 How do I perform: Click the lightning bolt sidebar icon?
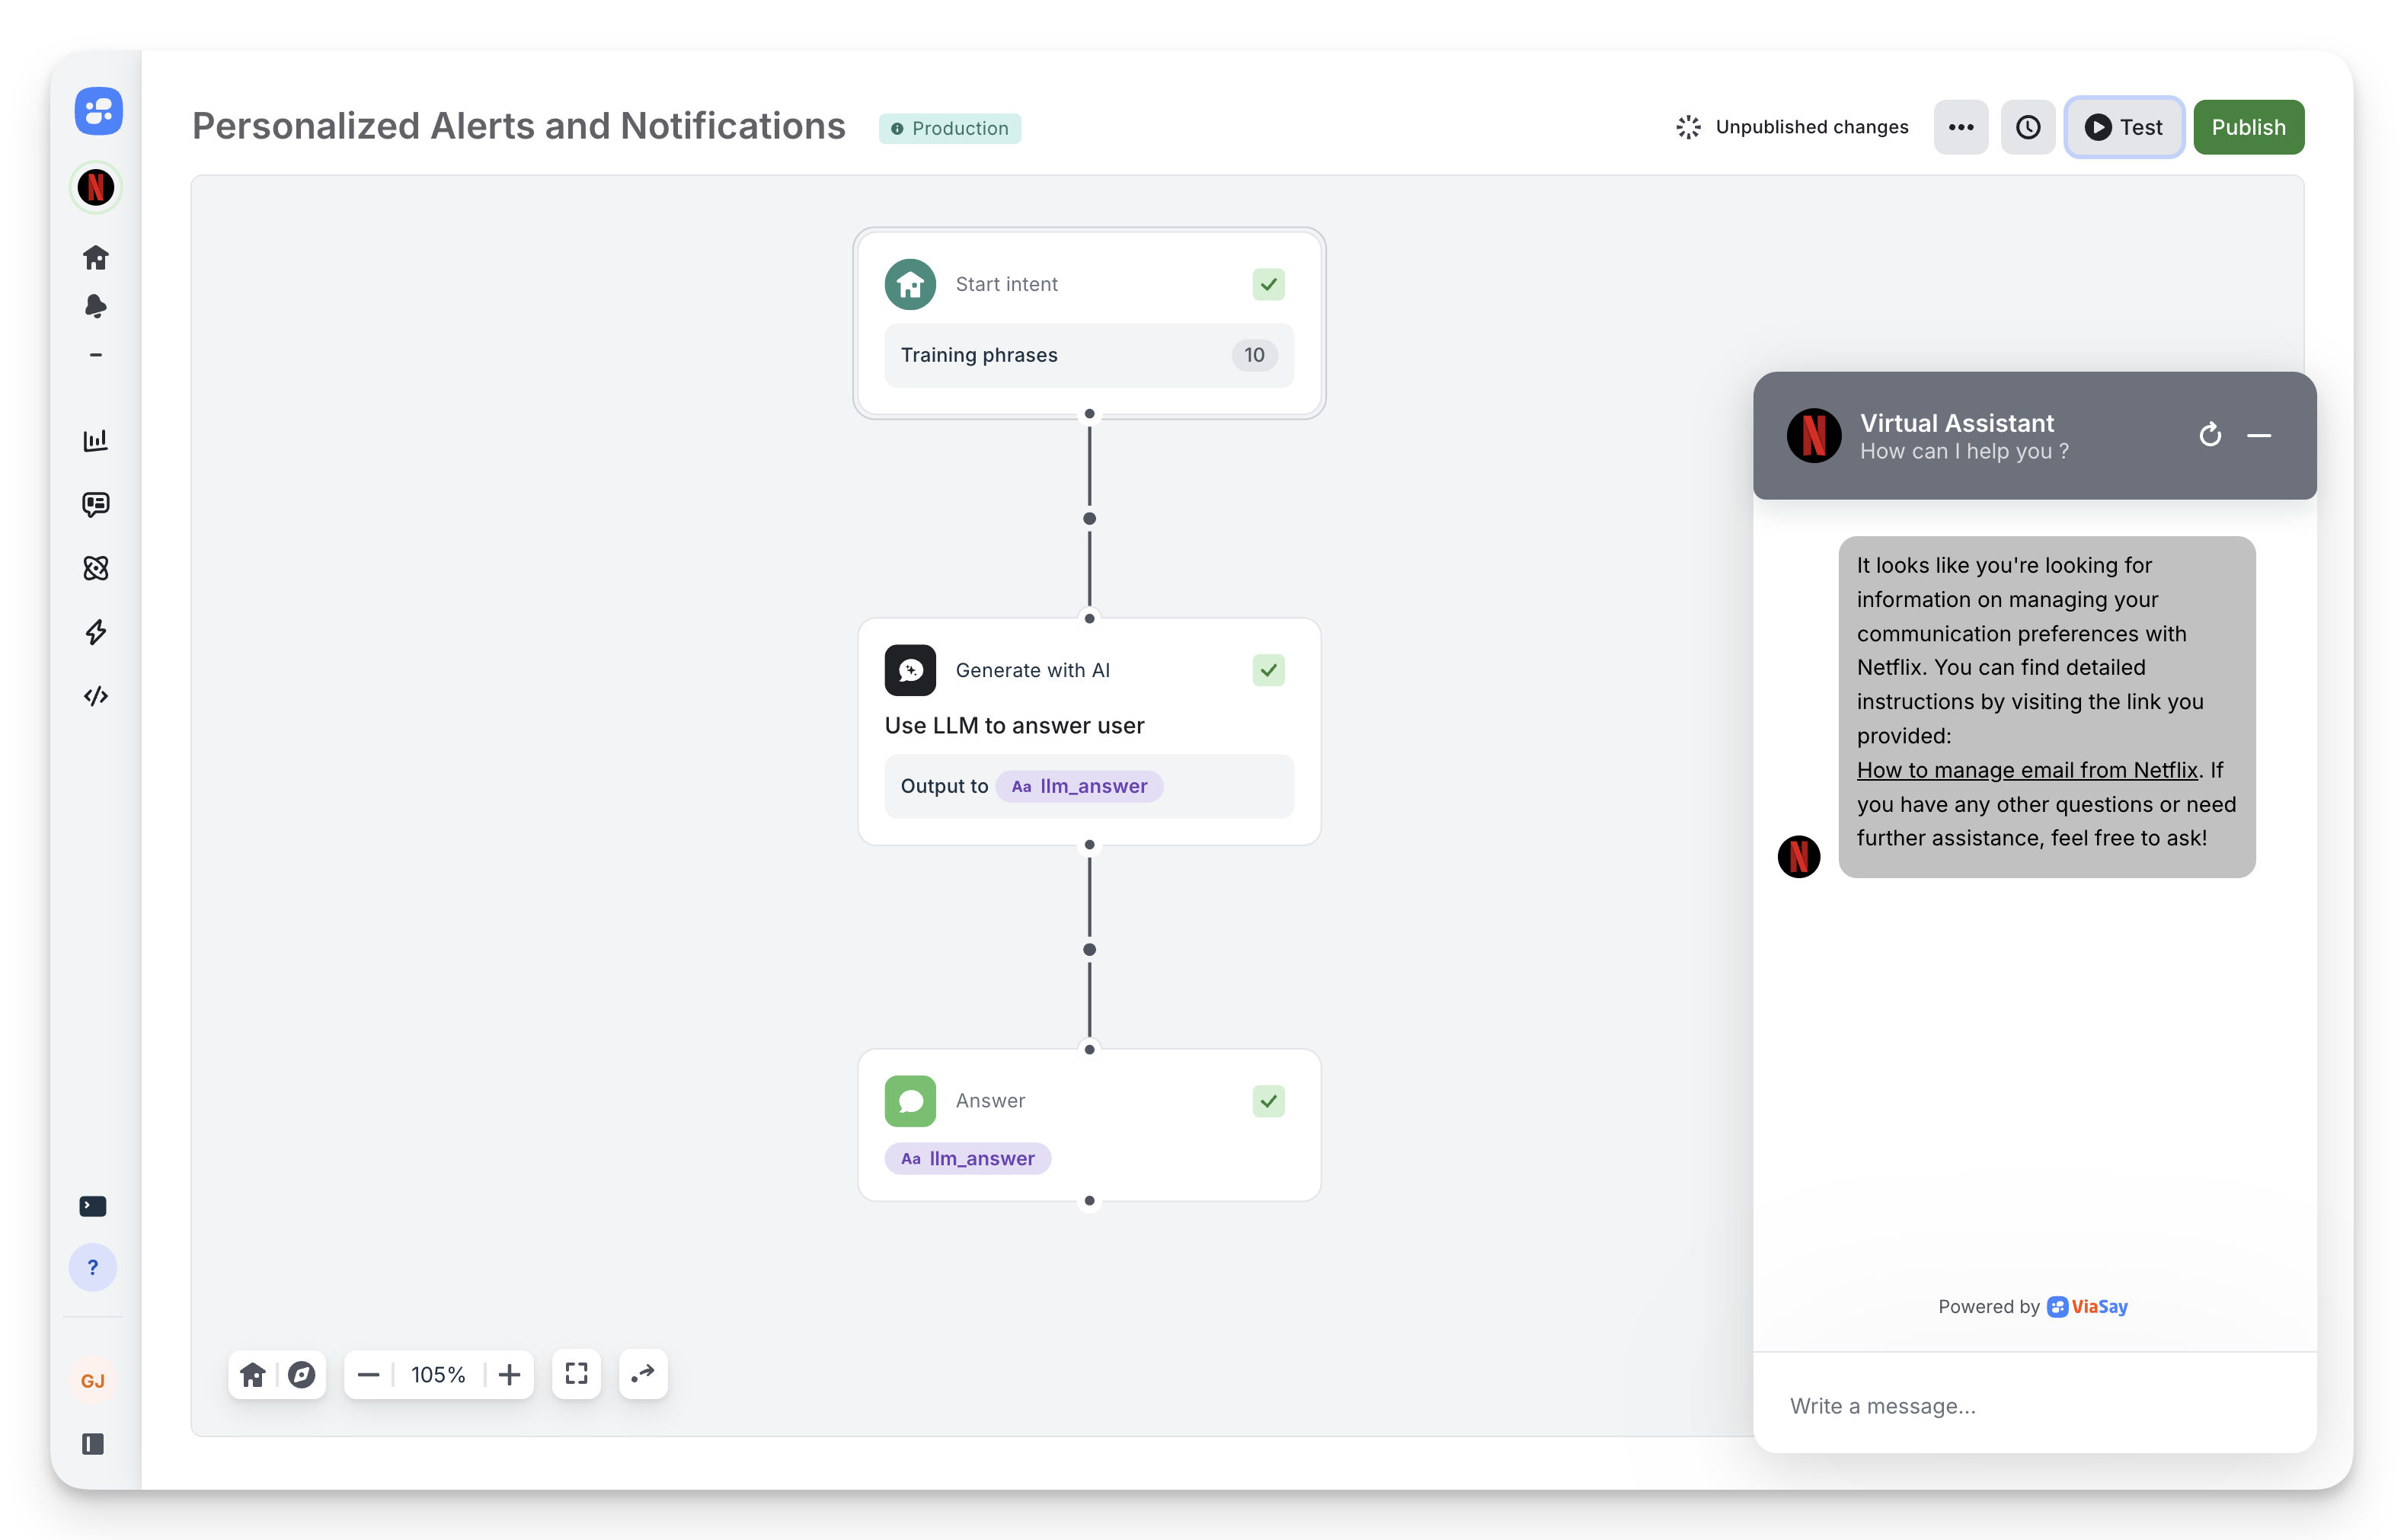(x=95, y=632)
